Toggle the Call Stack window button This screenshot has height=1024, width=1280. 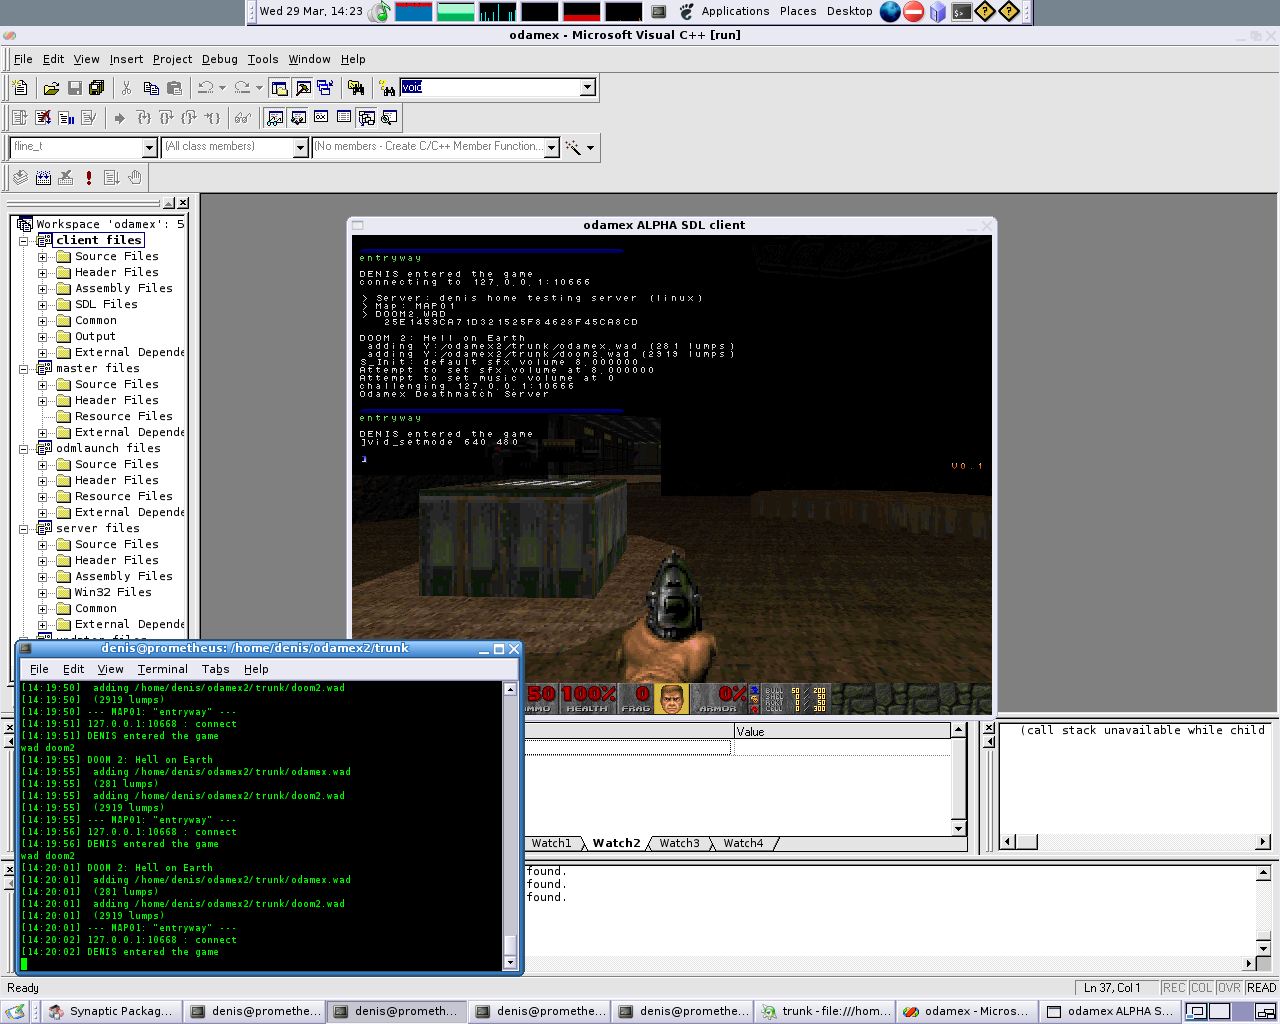click(x=367, y=118)
